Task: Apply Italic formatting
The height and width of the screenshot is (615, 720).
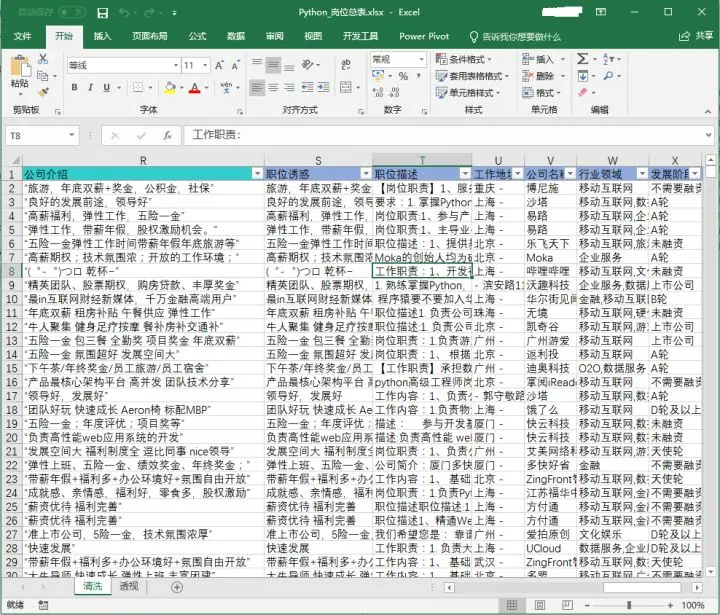Action: [90, 87]
